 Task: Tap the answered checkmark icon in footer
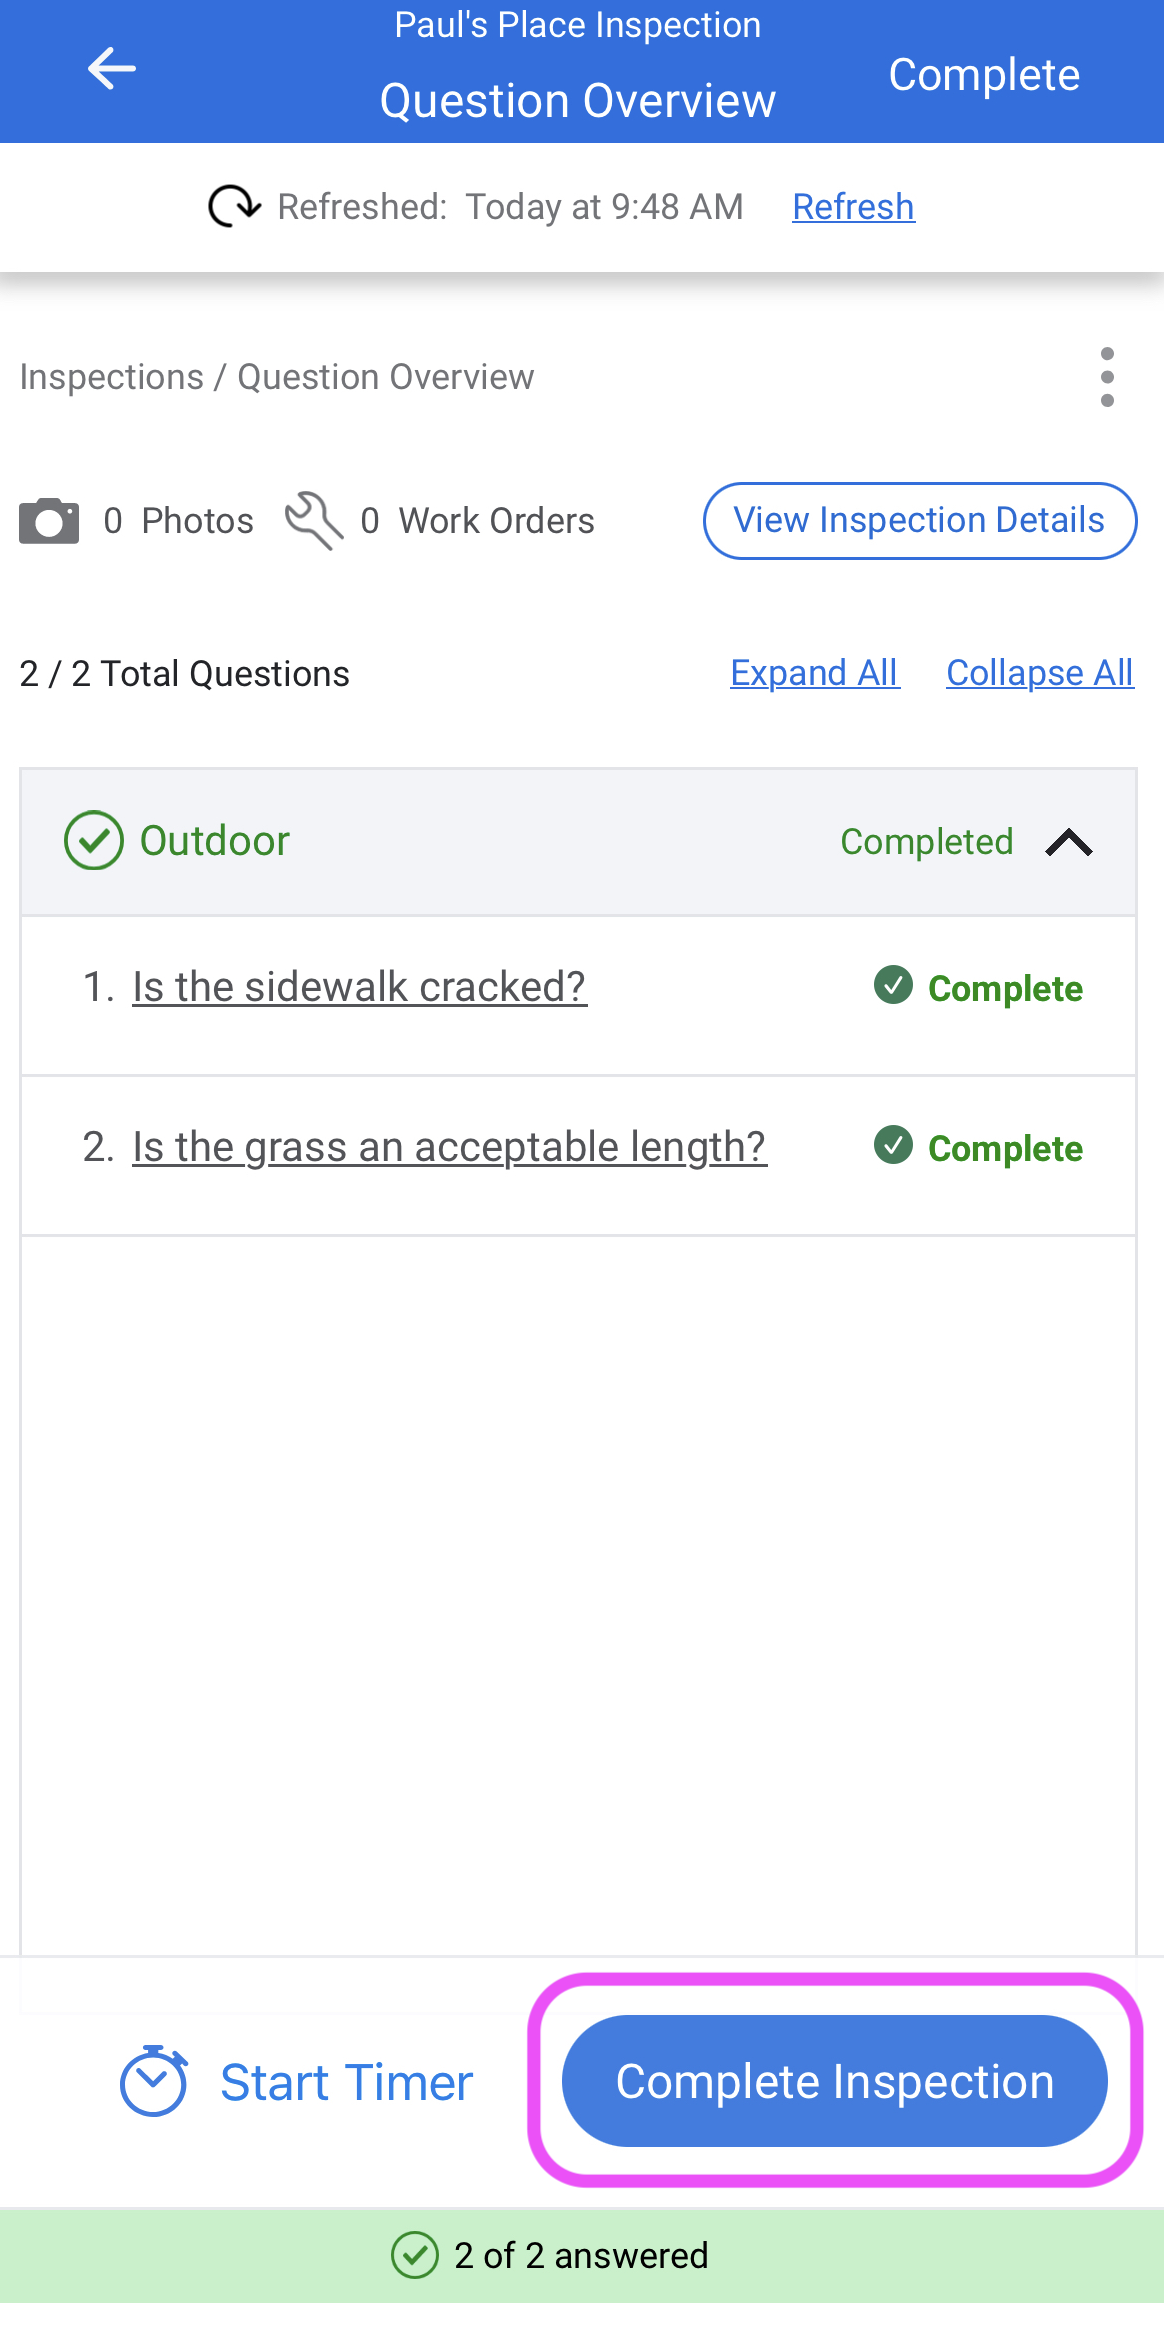click(414, 2255)
